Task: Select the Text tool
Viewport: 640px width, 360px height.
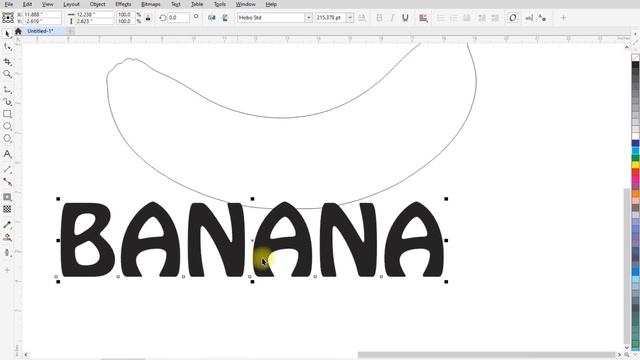Action: click(7, 154)
